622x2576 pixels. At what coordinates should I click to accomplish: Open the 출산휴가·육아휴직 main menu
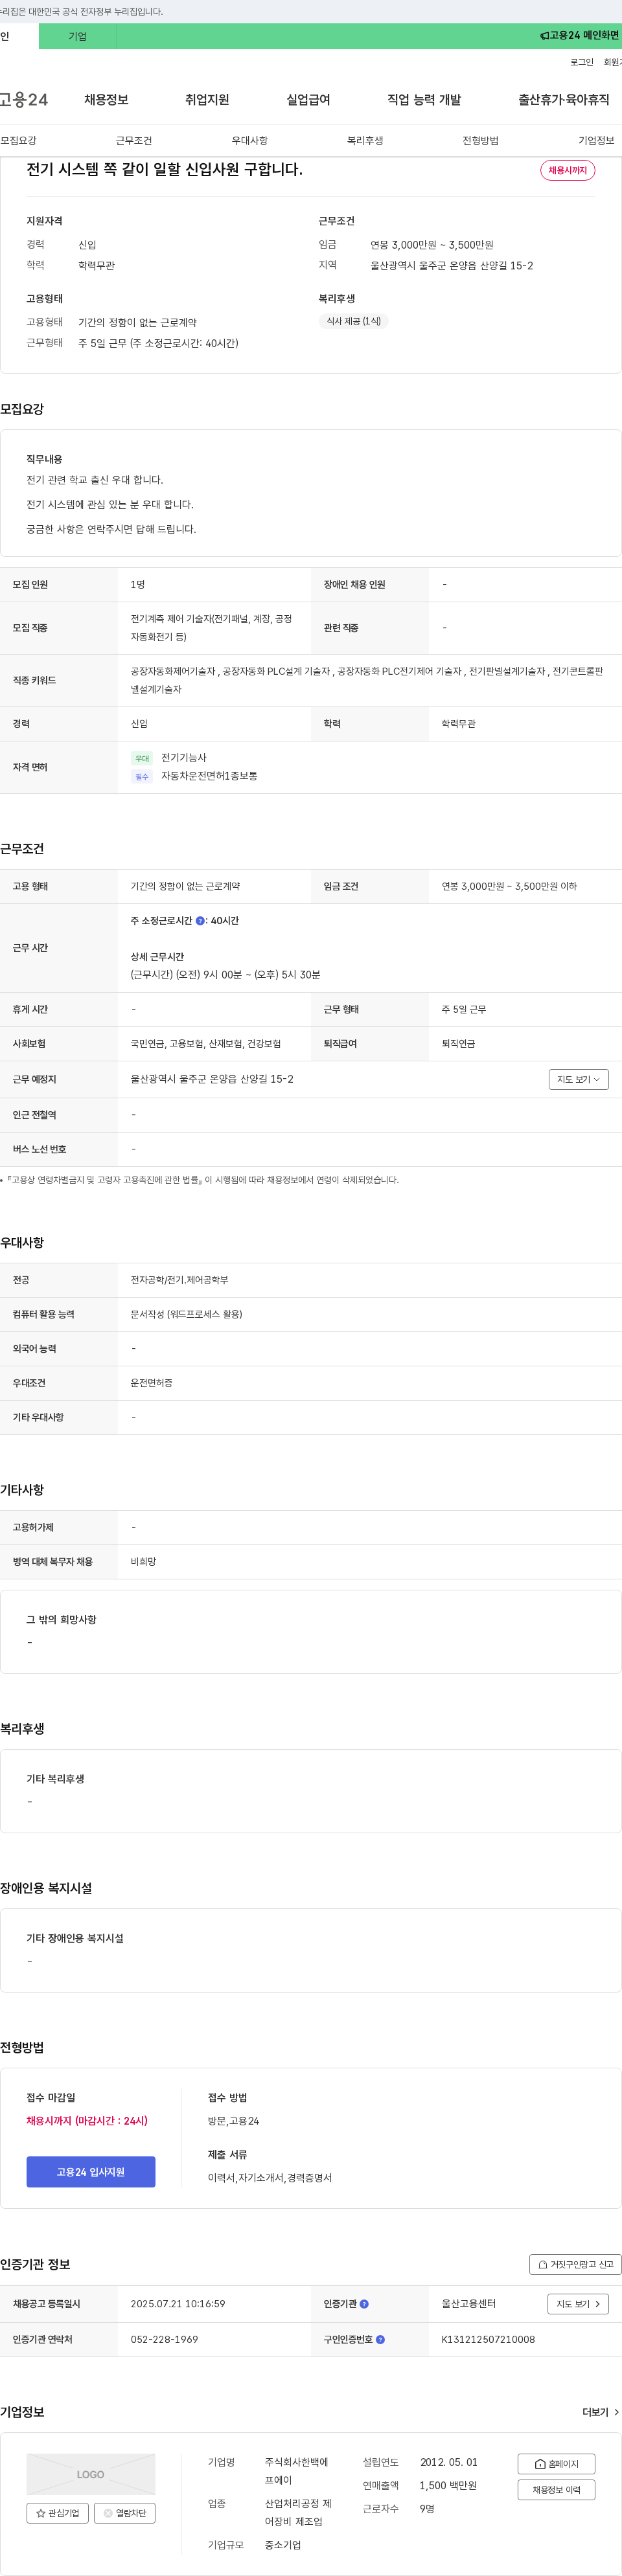(x=564, y=100)
